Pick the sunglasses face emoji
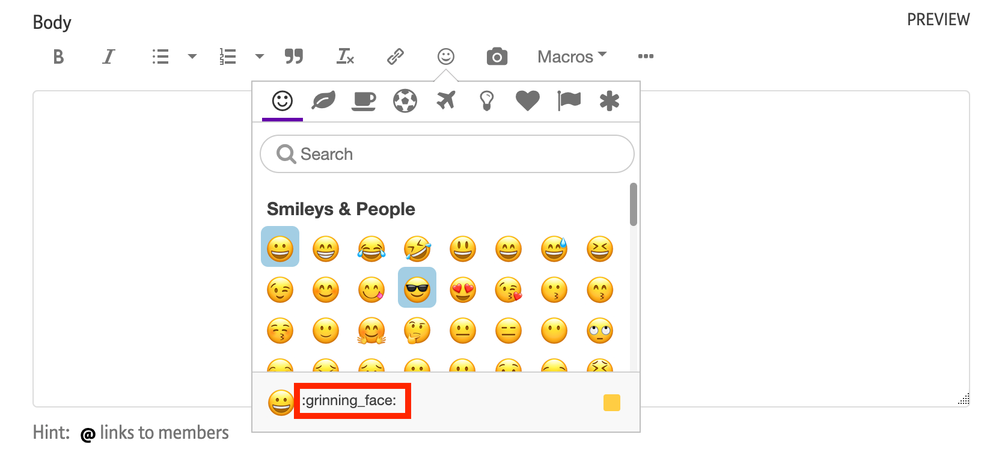 tap(417, 288)
